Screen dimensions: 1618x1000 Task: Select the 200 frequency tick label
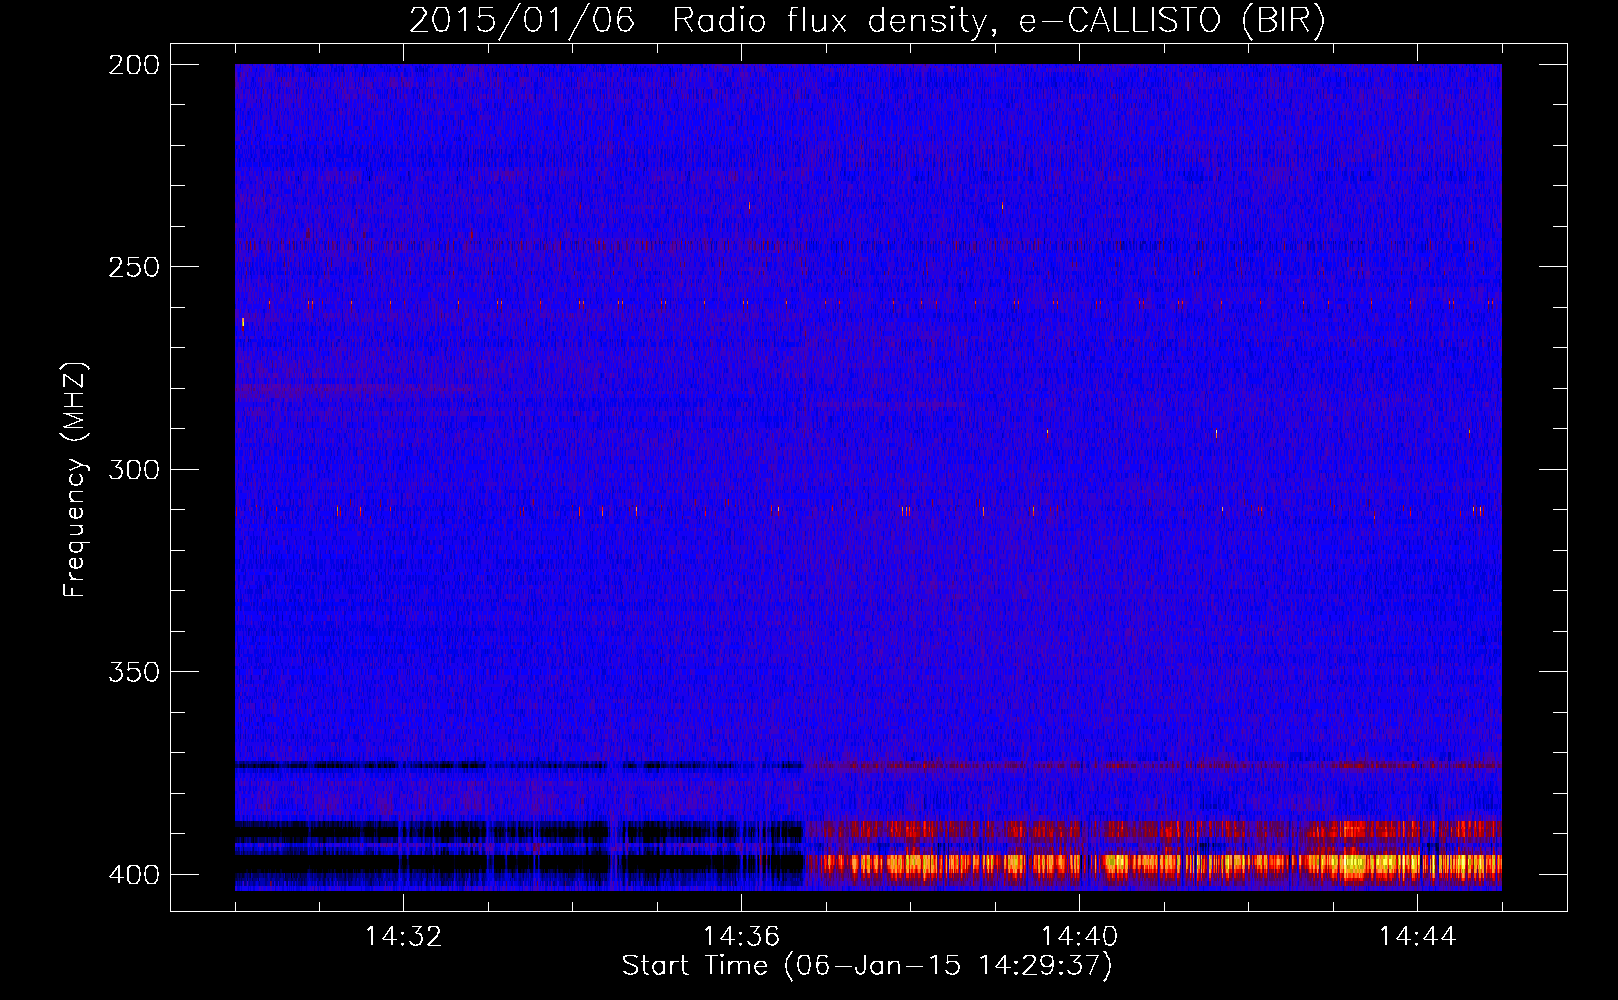(x=134, y=65)
